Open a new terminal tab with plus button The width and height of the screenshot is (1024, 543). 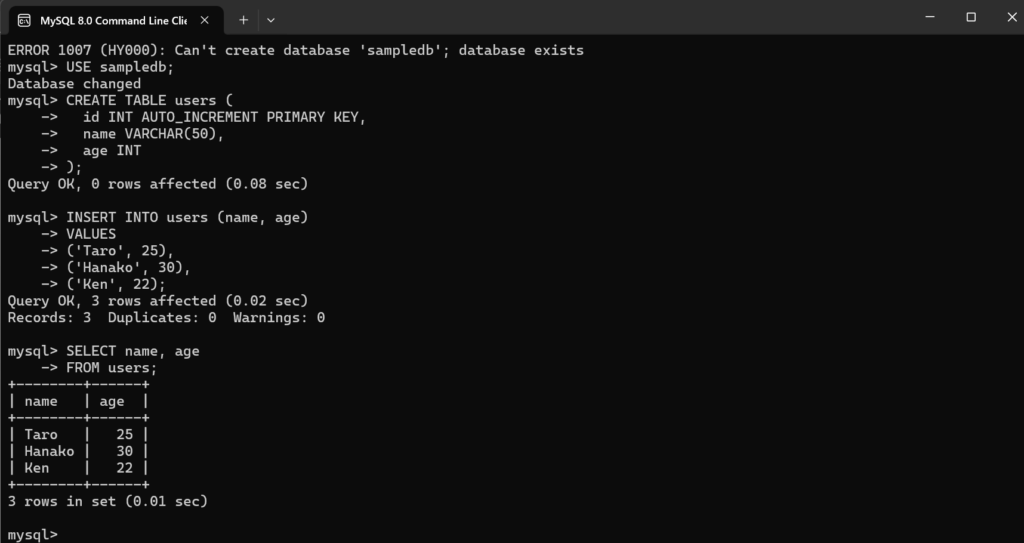pyautogui.click(x=243, y=19)
